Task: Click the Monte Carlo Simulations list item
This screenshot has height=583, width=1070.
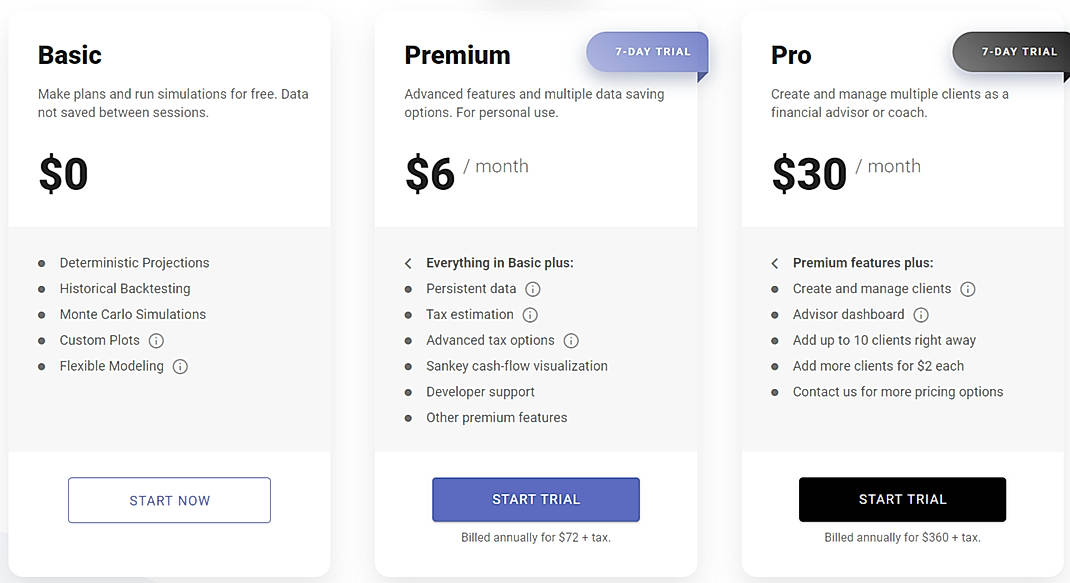Action: [132, 314]
